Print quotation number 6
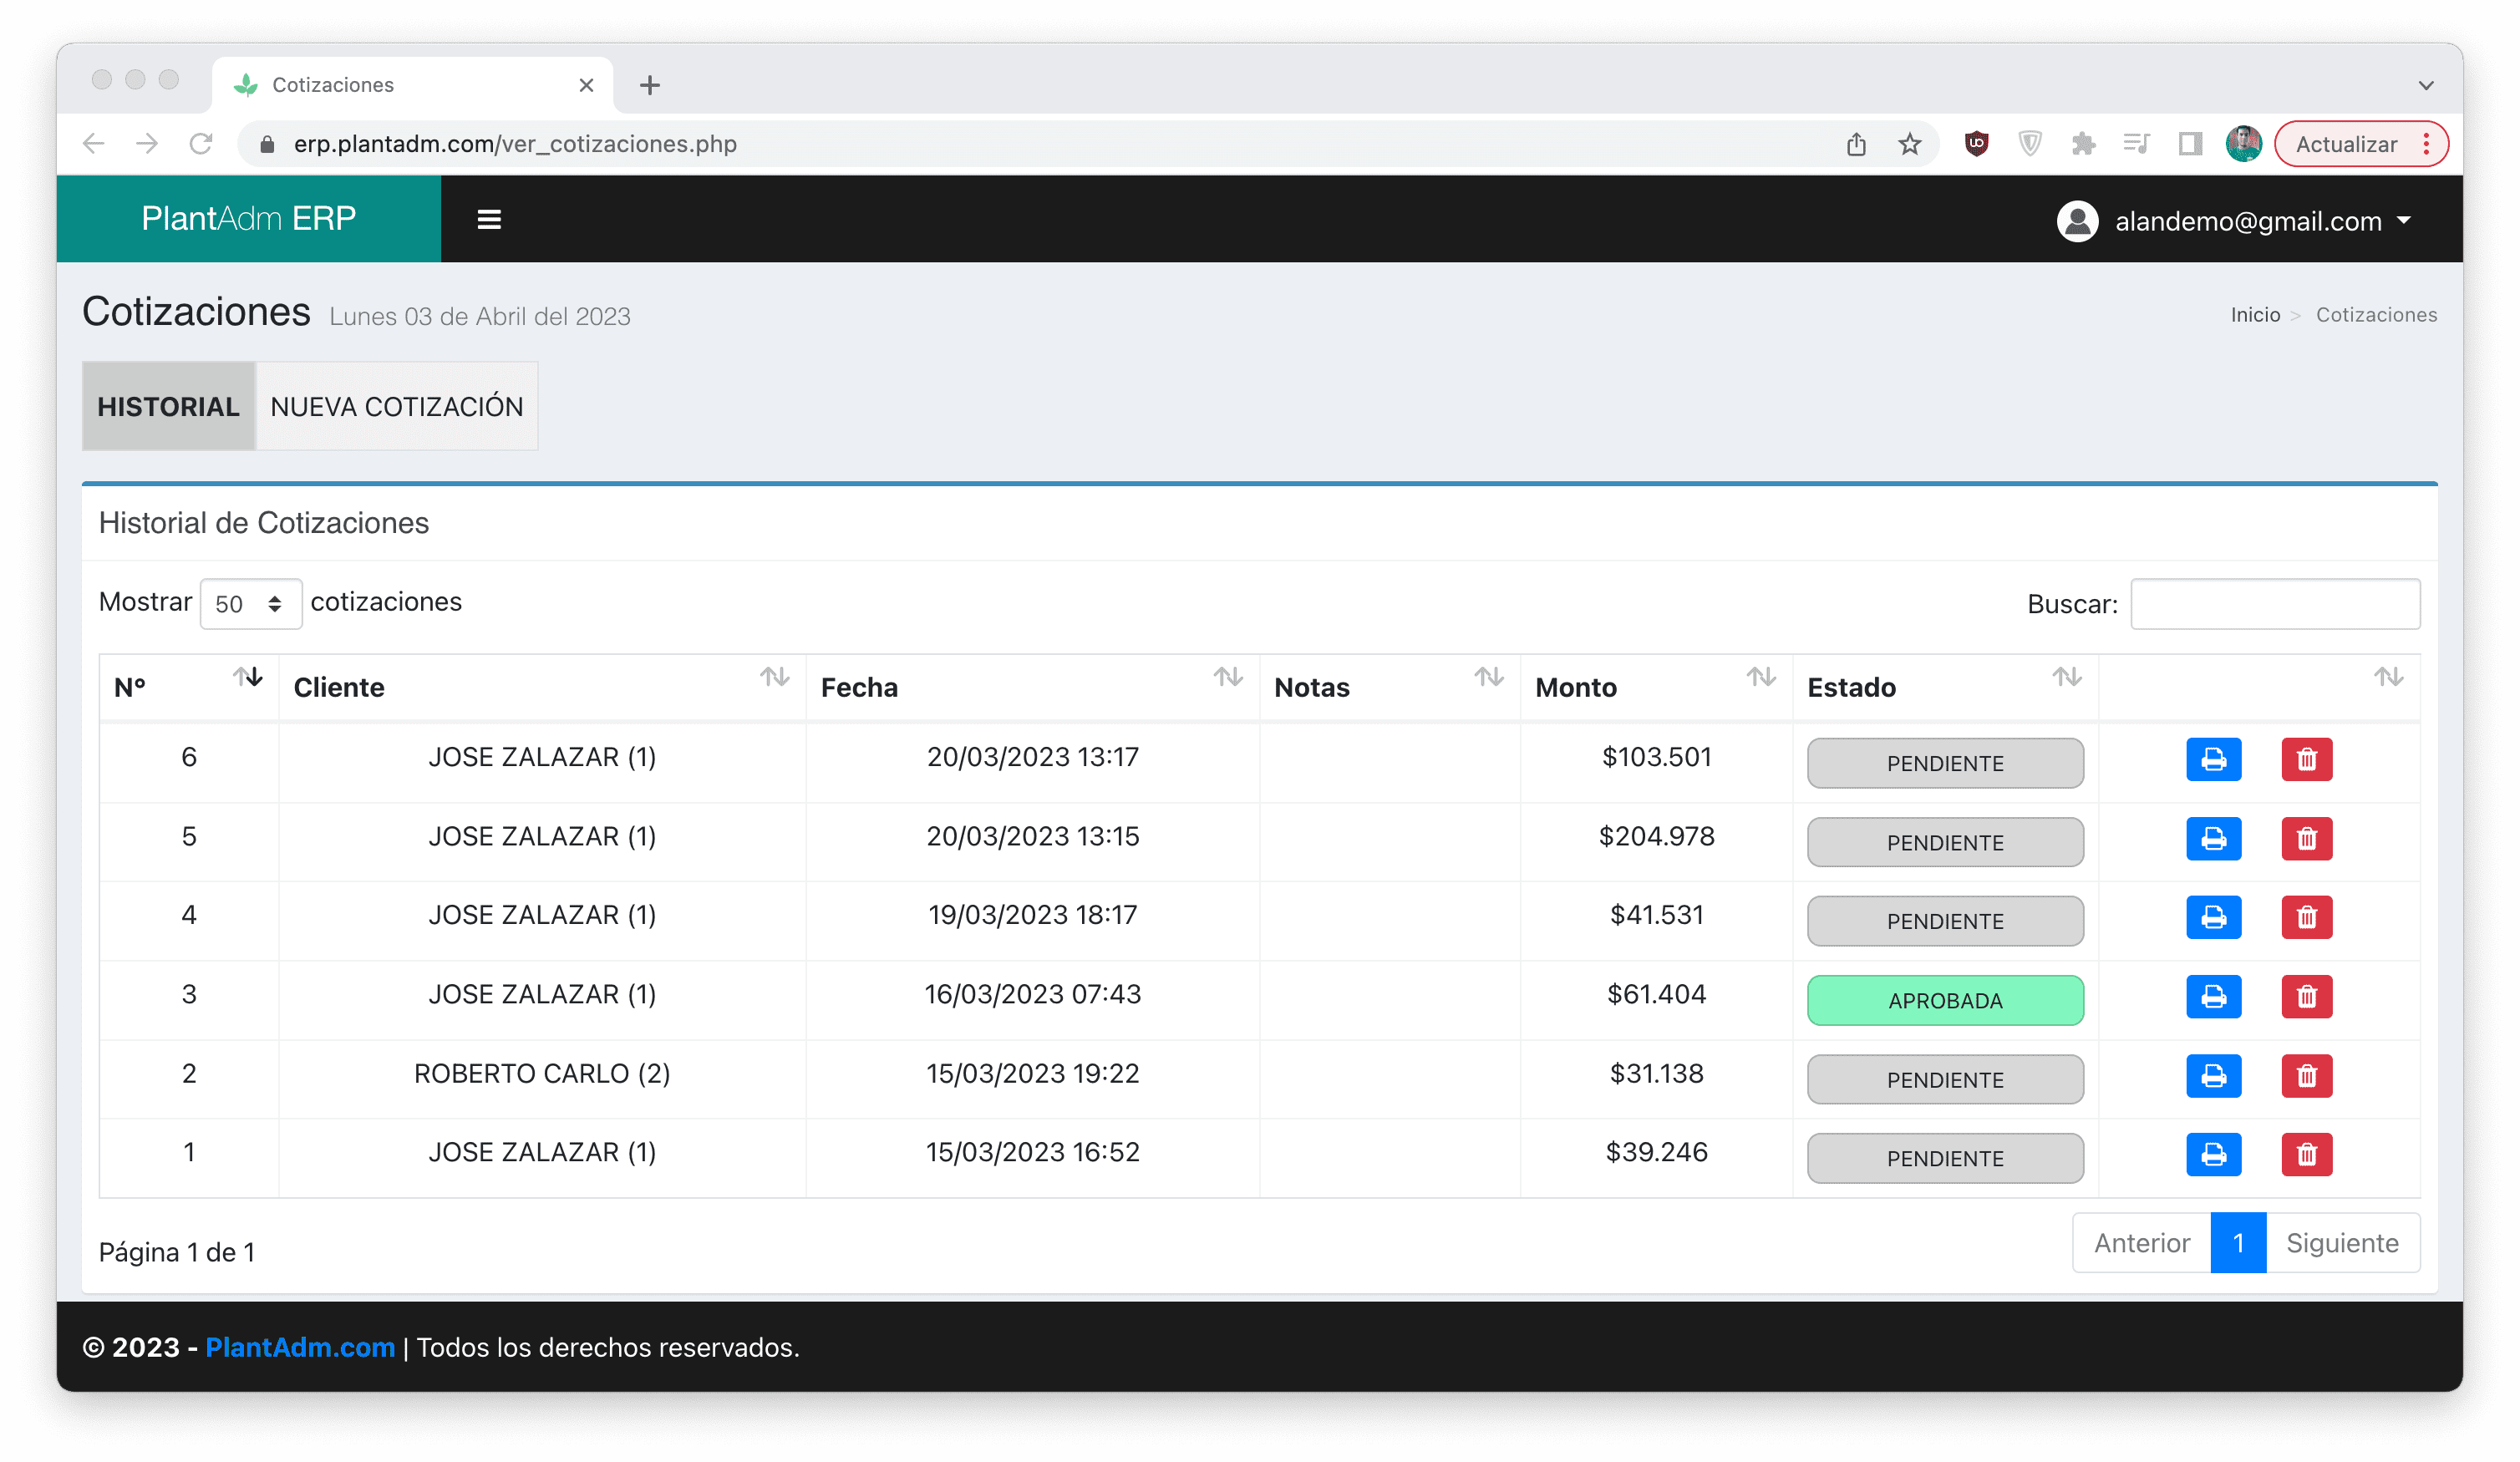 pos(2213,759)
